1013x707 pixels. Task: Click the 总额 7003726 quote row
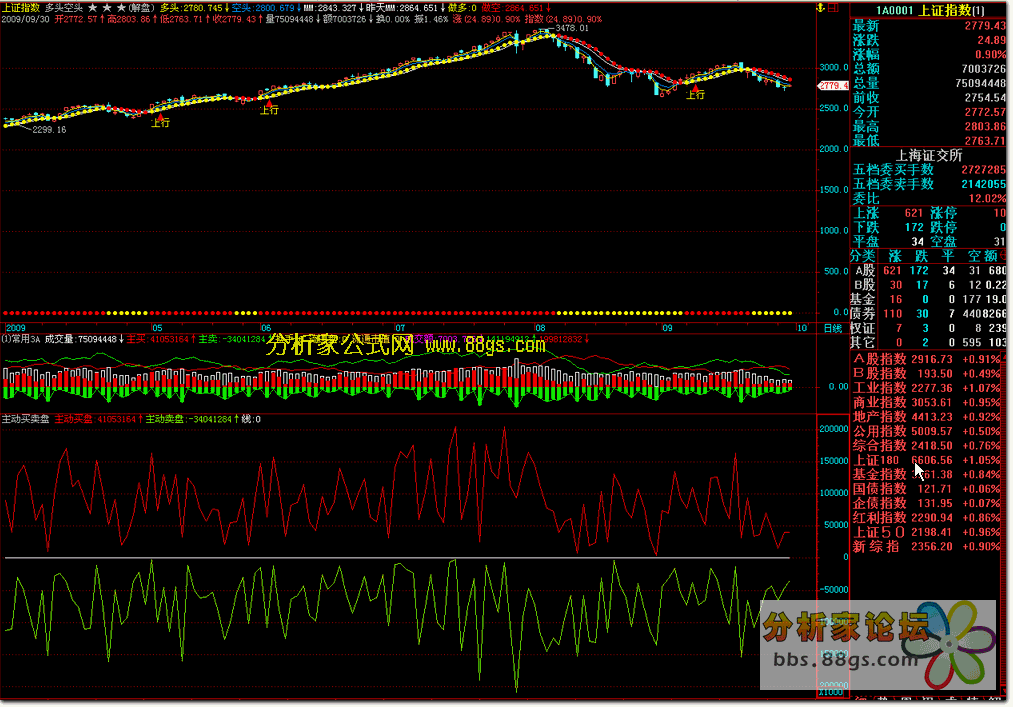point(929,69)
